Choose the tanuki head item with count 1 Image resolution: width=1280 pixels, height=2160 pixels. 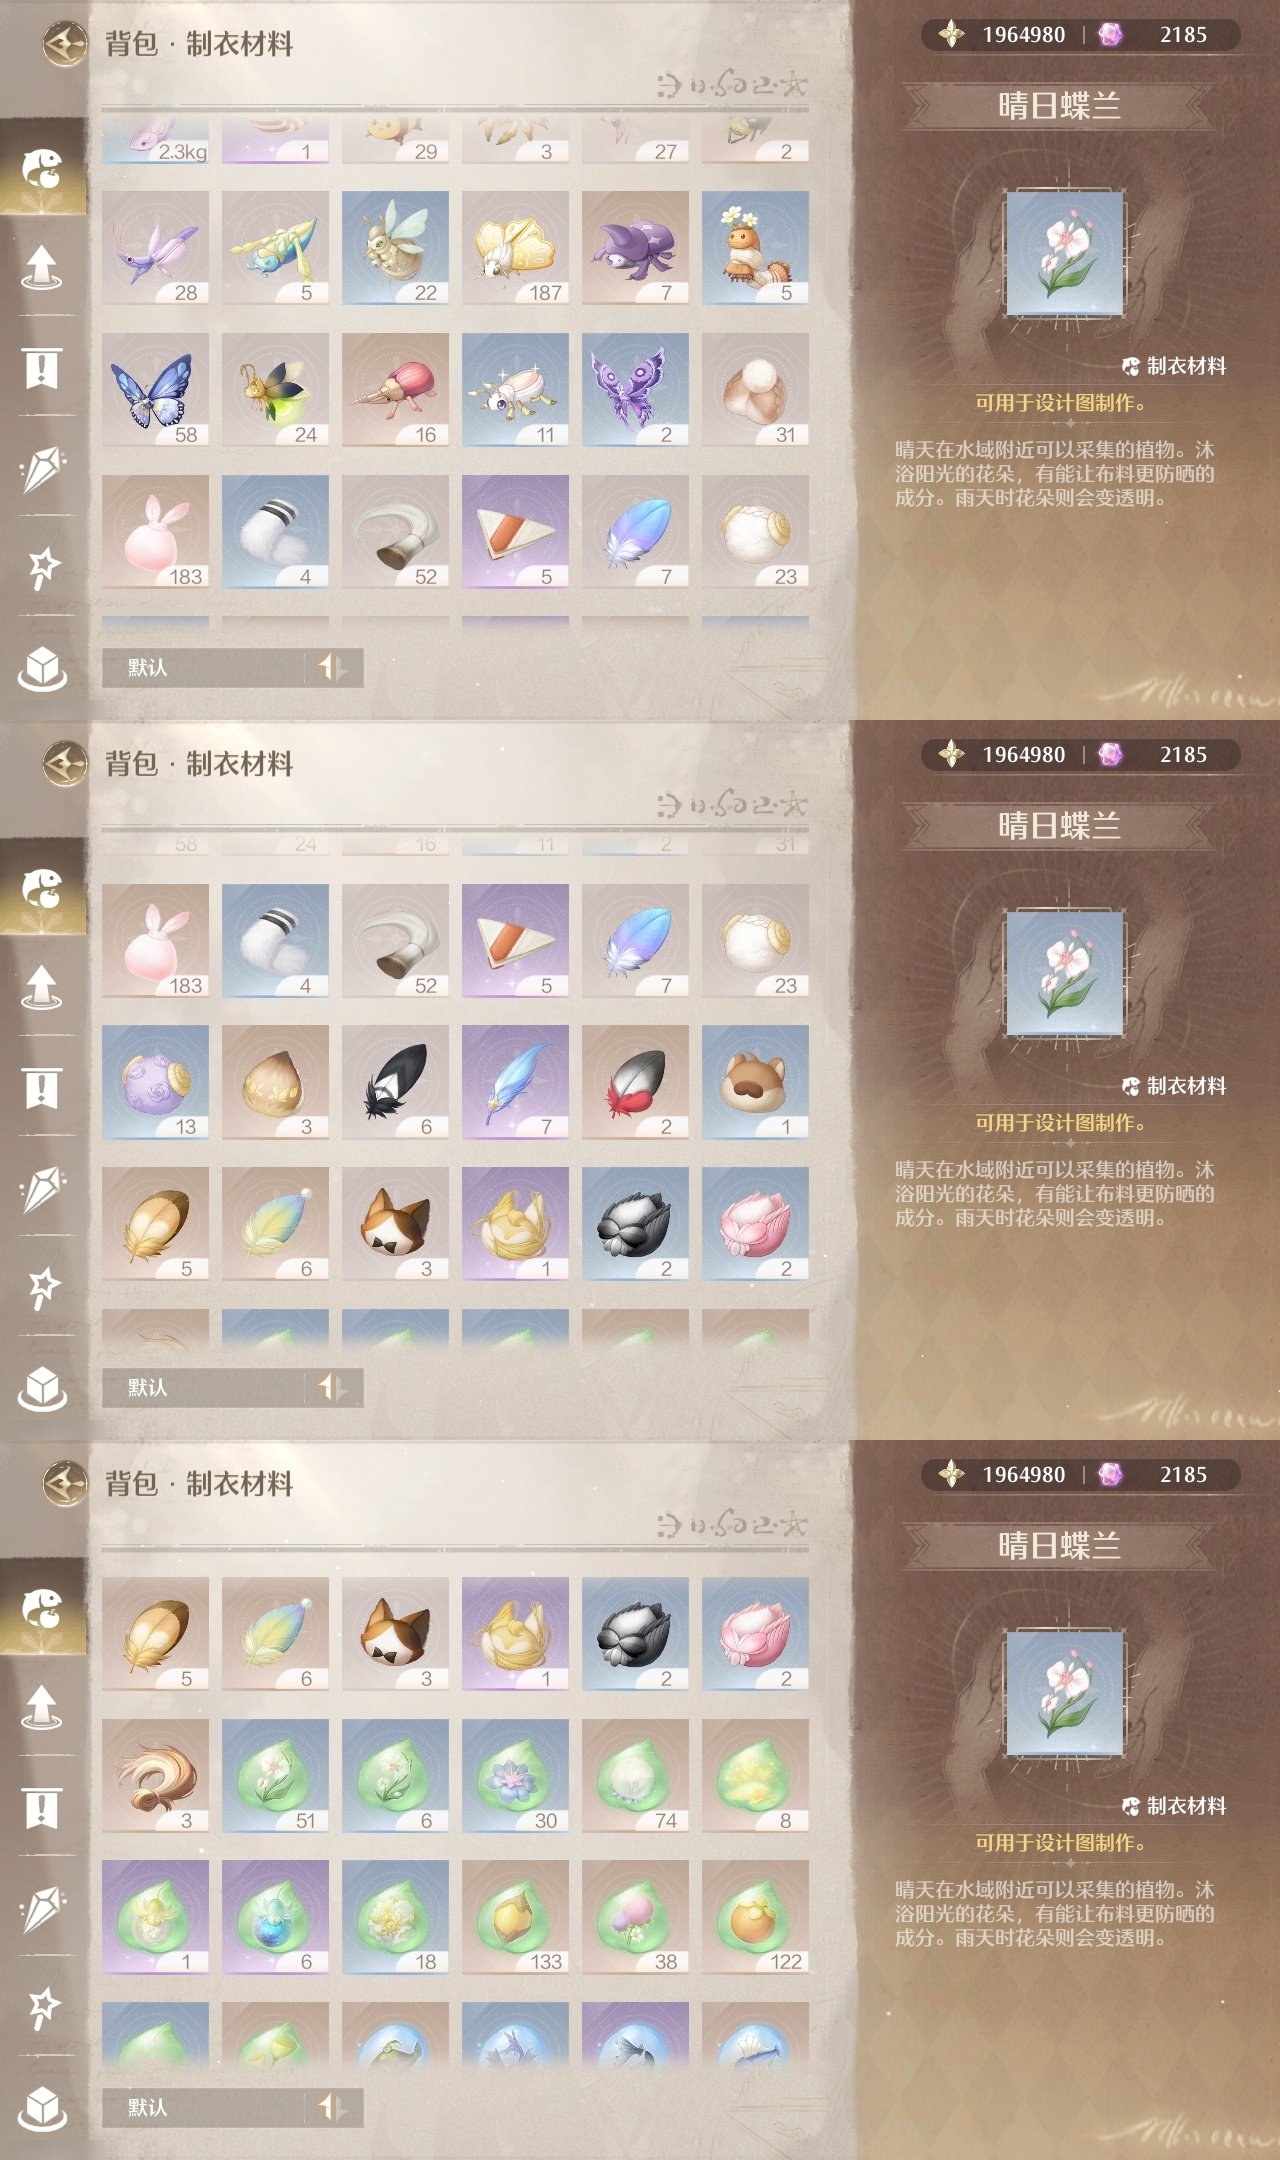(755, 1082)
